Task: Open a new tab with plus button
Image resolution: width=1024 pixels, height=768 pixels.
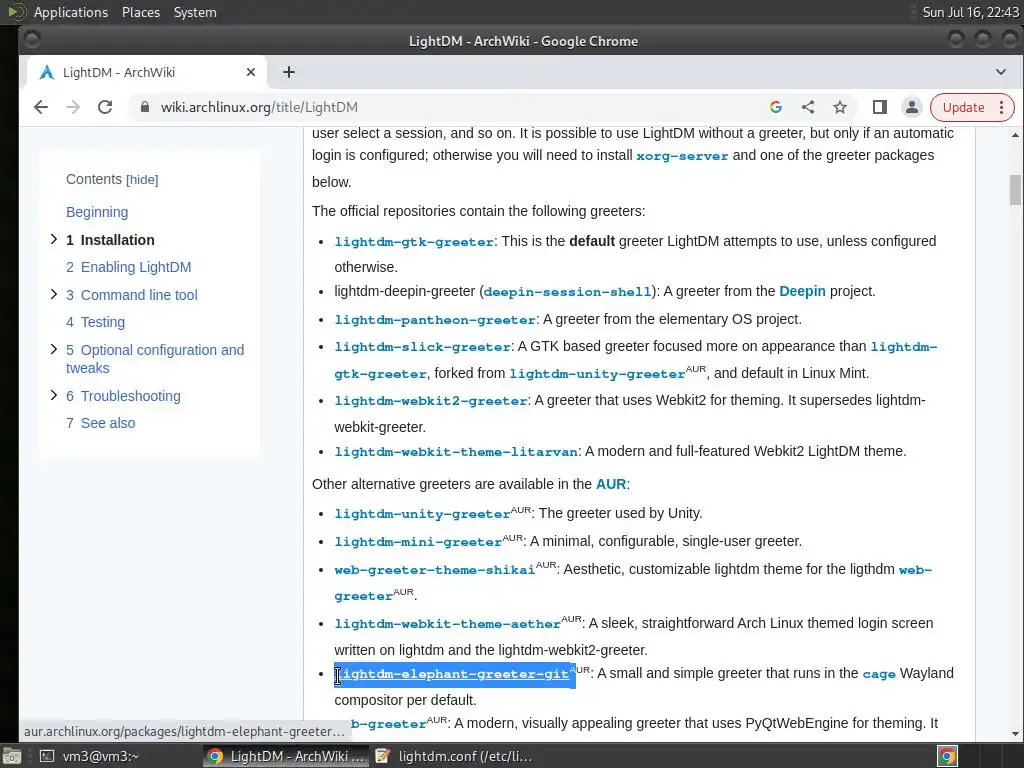Action: [x=289, y=72]
